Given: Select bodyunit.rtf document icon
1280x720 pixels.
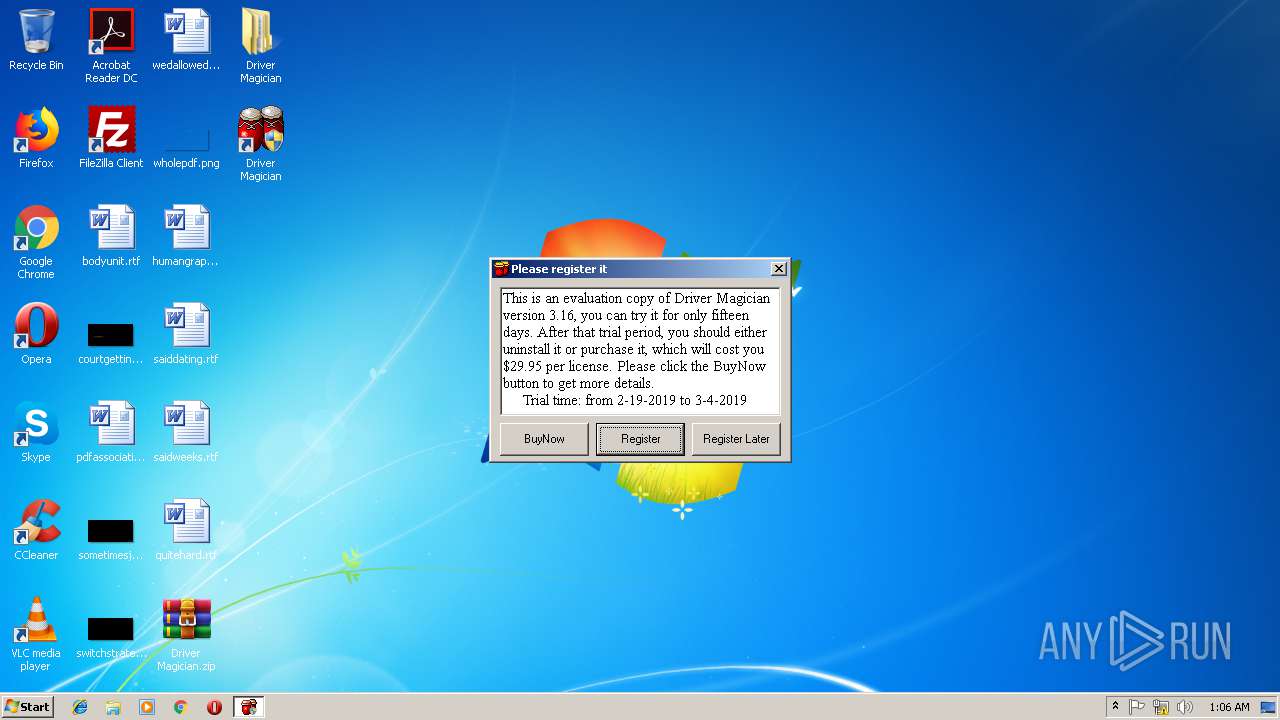Looking at the screenshot, I should click(111, 236).
